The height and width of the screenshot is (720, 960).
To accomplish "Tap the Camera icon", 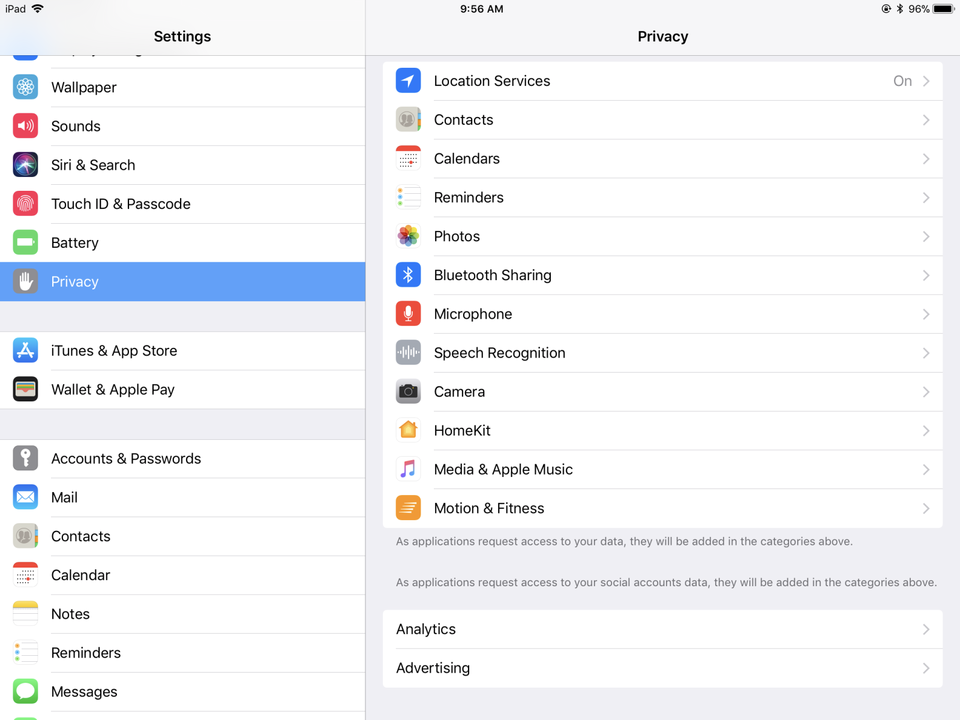I will click(x=408, y=392).
